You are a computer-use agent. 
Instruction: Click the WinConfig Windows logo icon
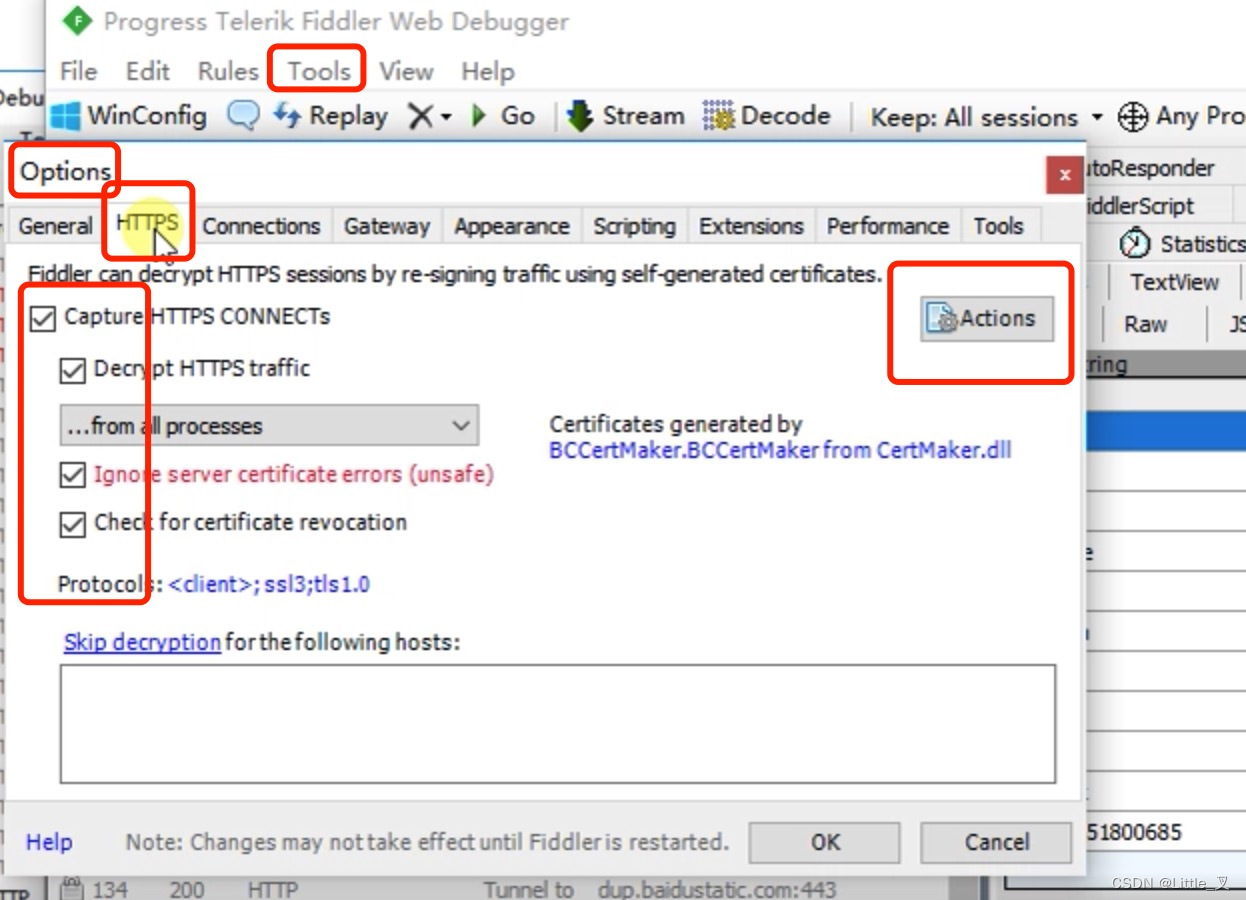pos(66,116)
